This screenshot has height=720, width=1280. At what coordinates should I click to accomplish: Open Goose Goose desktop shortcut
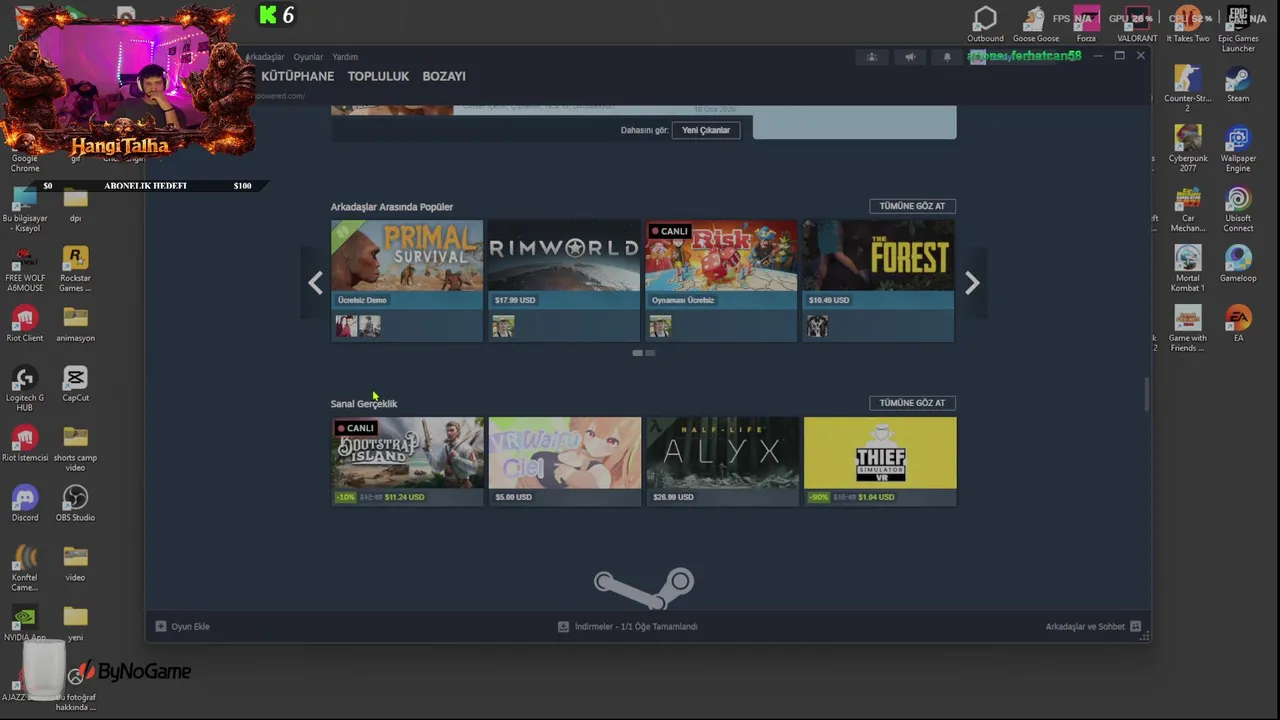(1036, 24)
